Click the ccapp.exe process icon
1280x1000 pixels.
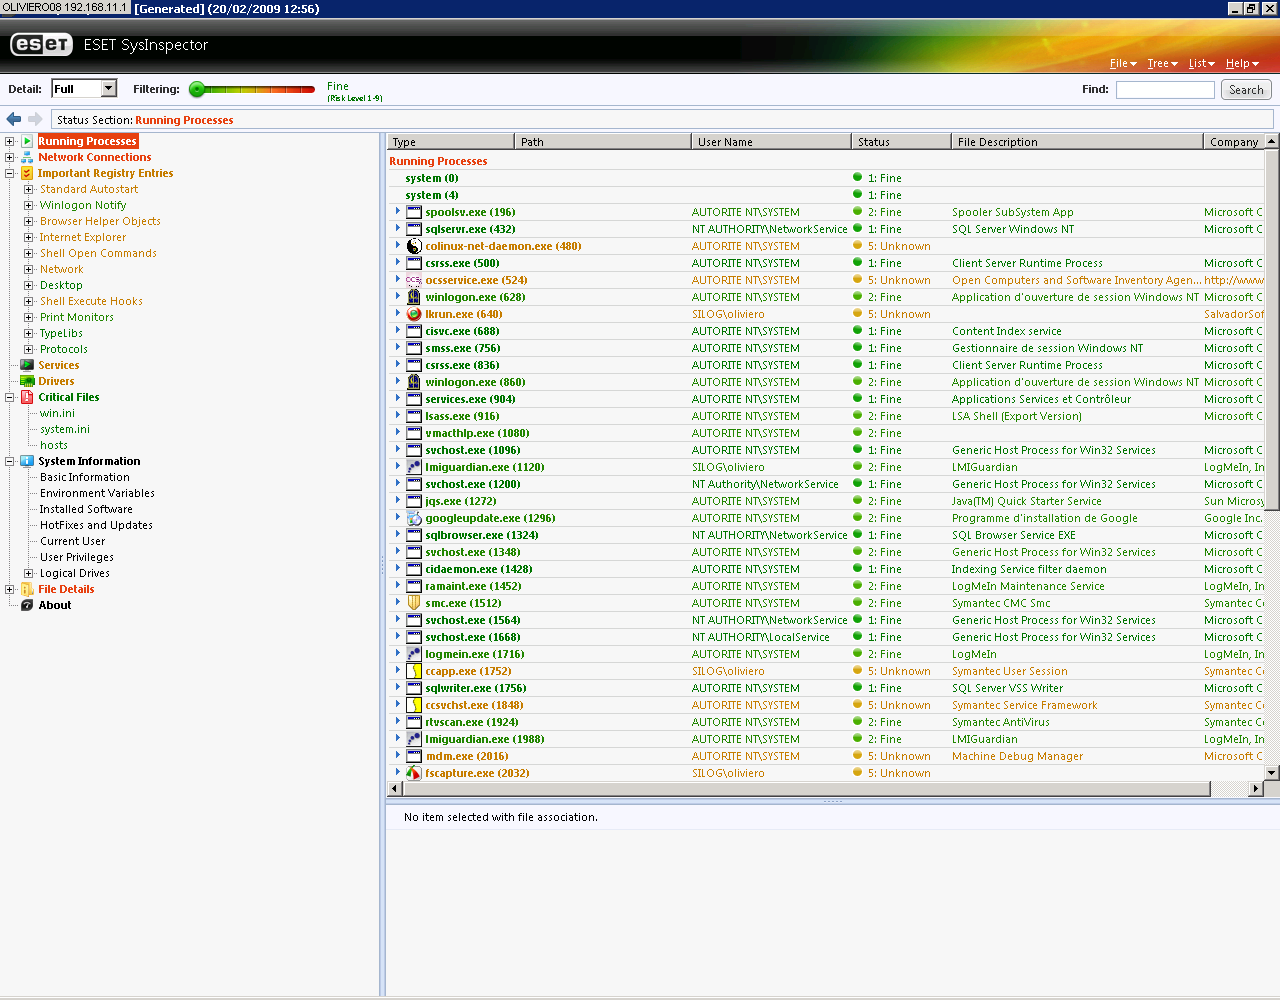click(x=414, y=671)
